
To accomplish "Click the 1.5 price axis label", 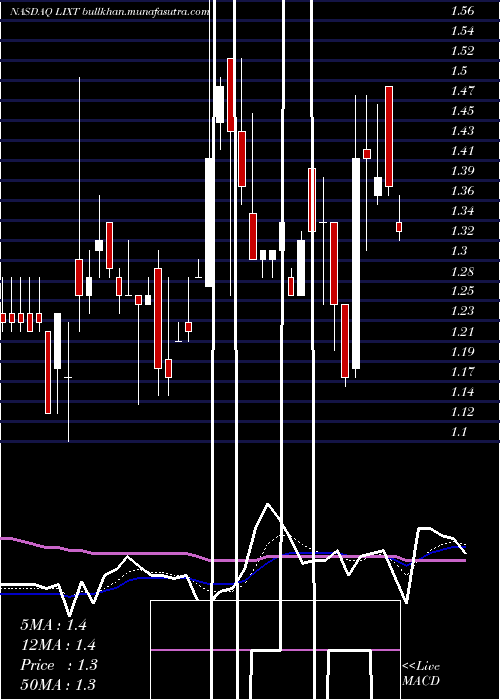I will (459, 71).
